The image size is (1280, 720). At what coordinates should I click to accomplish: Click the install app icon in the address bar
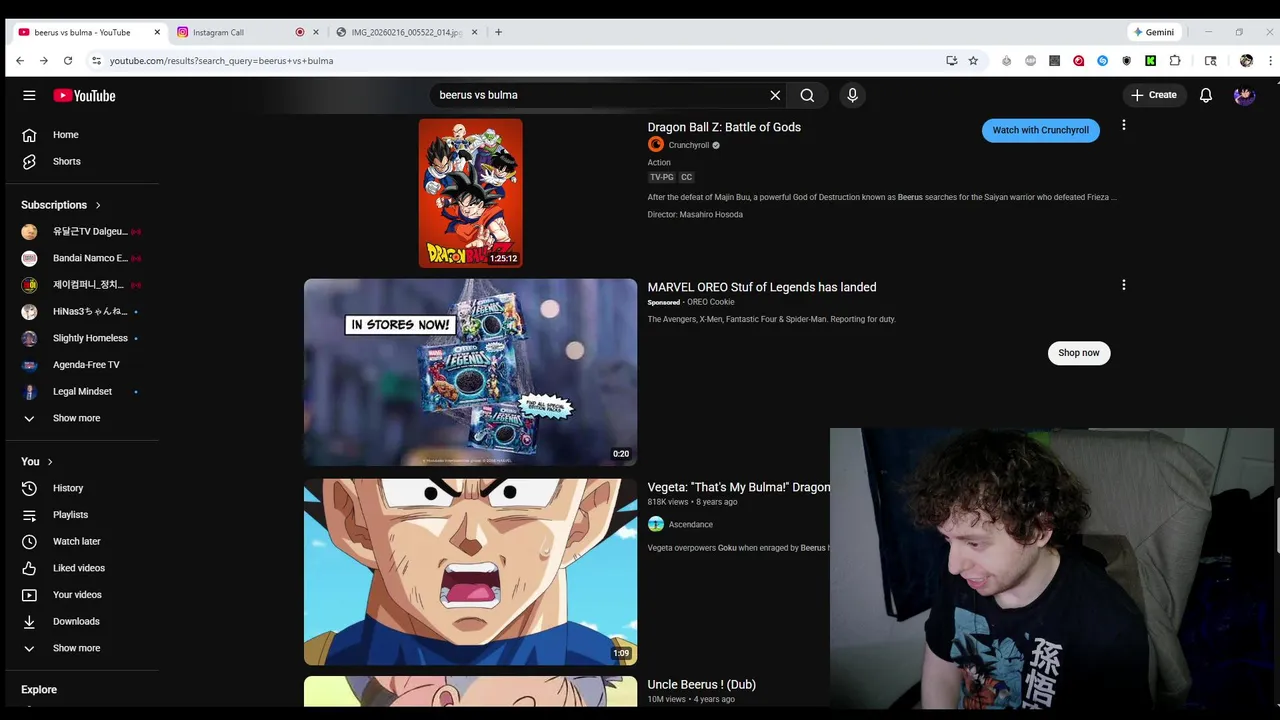pos(951,60)
